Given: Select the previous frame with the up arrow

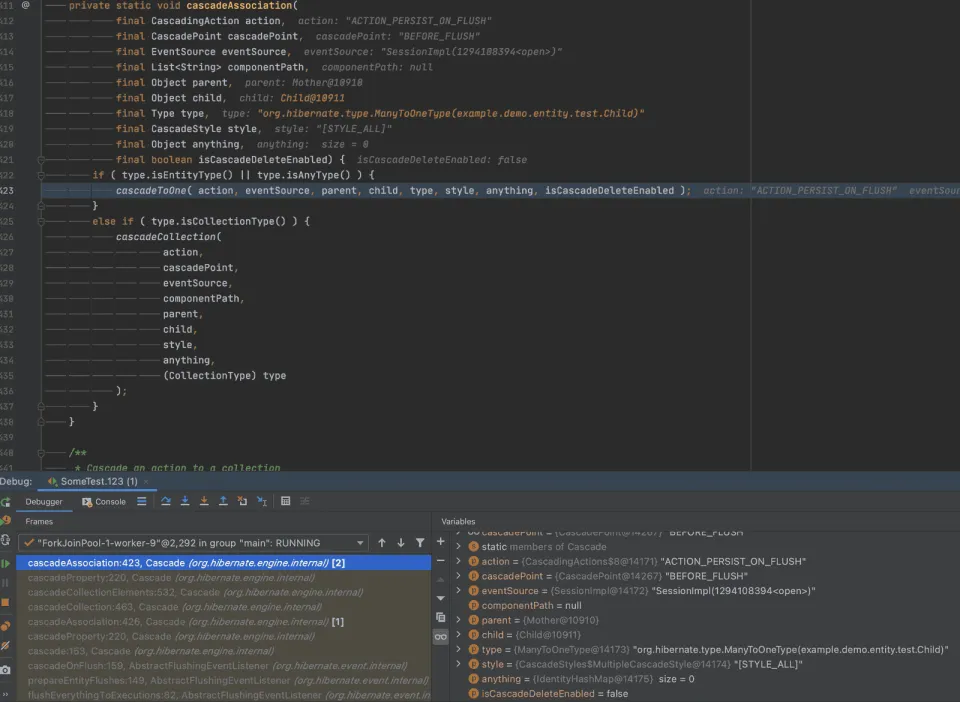Looking at the screenshot, I should click(382, 543).
